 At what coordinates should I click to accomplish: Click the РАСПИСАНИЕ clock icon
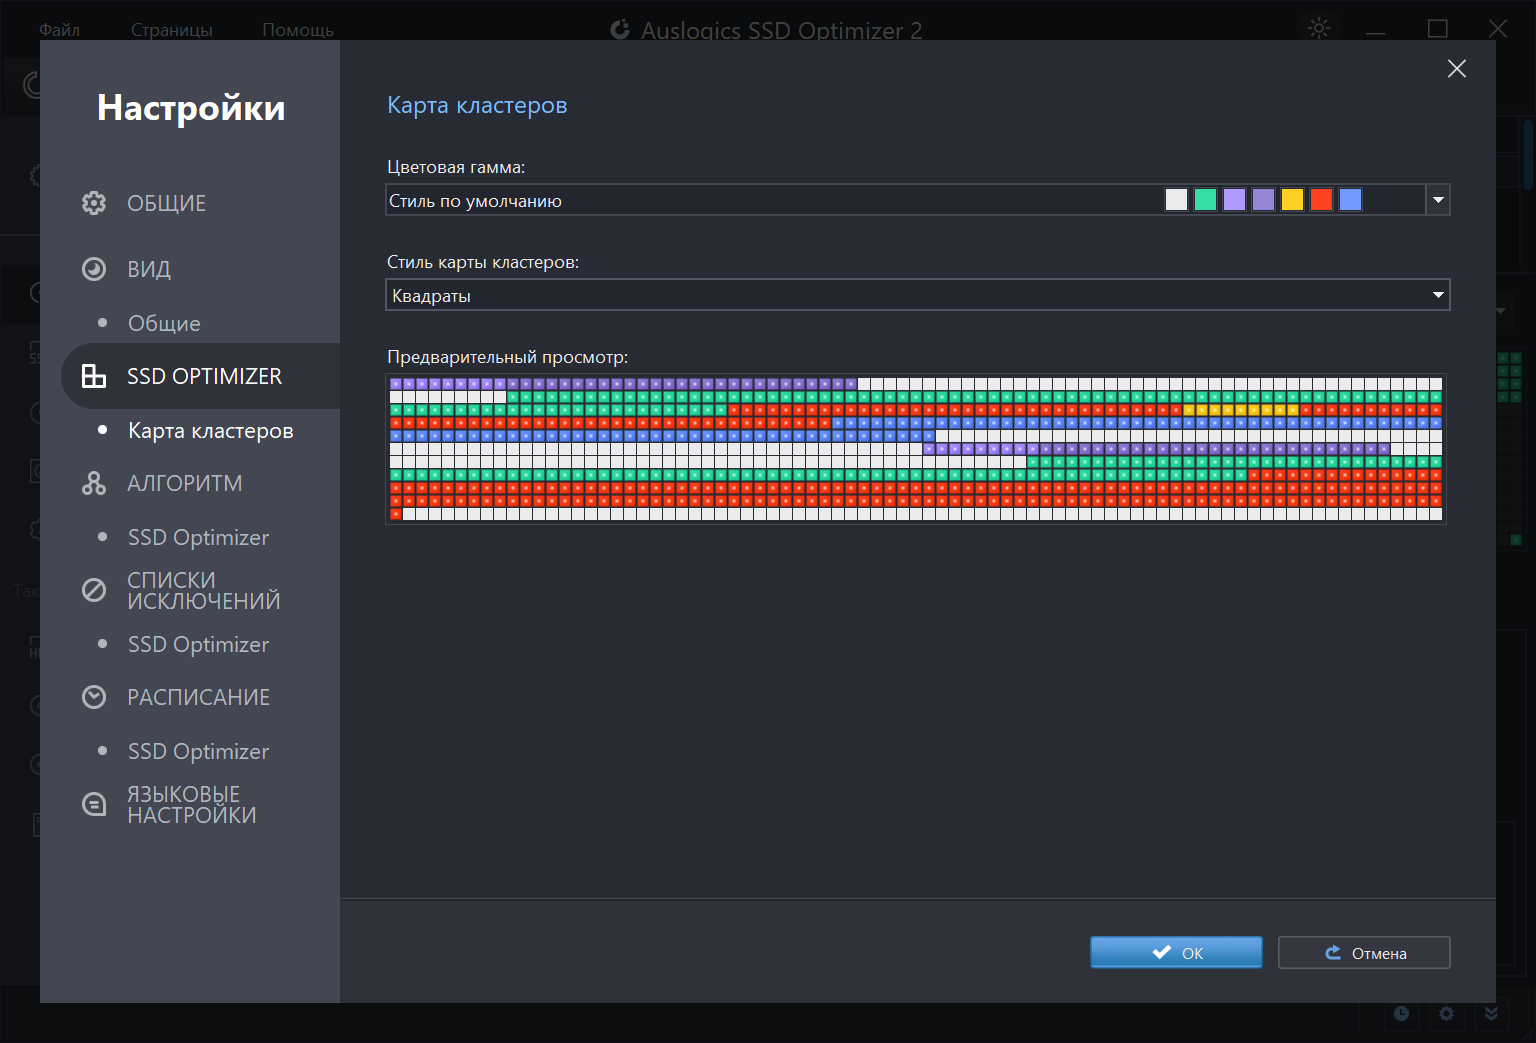94,697
